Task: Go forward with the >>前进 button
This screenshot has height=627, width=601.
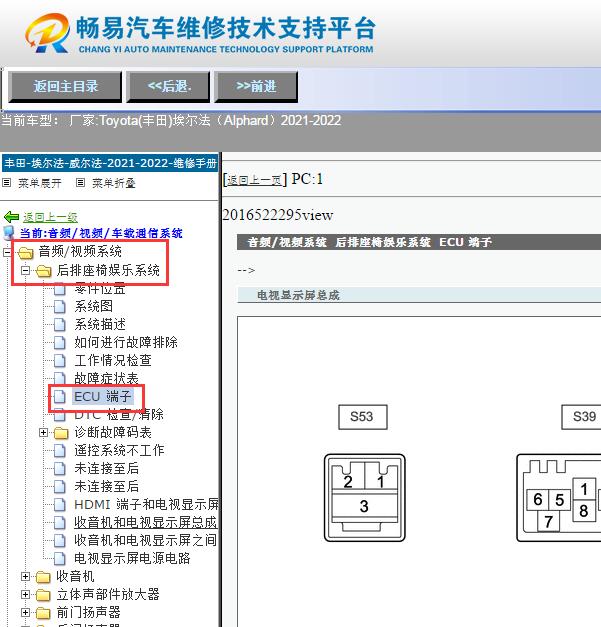Action: pyautogui.click(x=256, y=86)
